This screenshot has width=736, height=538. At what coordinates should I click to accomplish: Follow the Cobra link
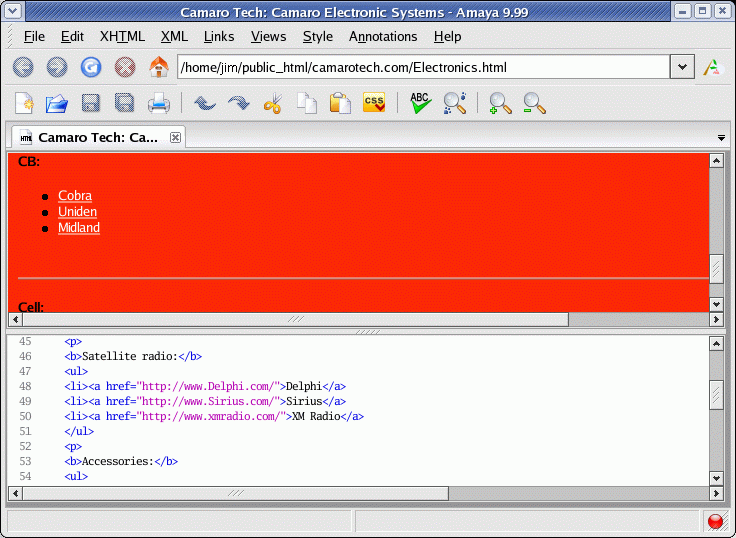pos(75,196)
